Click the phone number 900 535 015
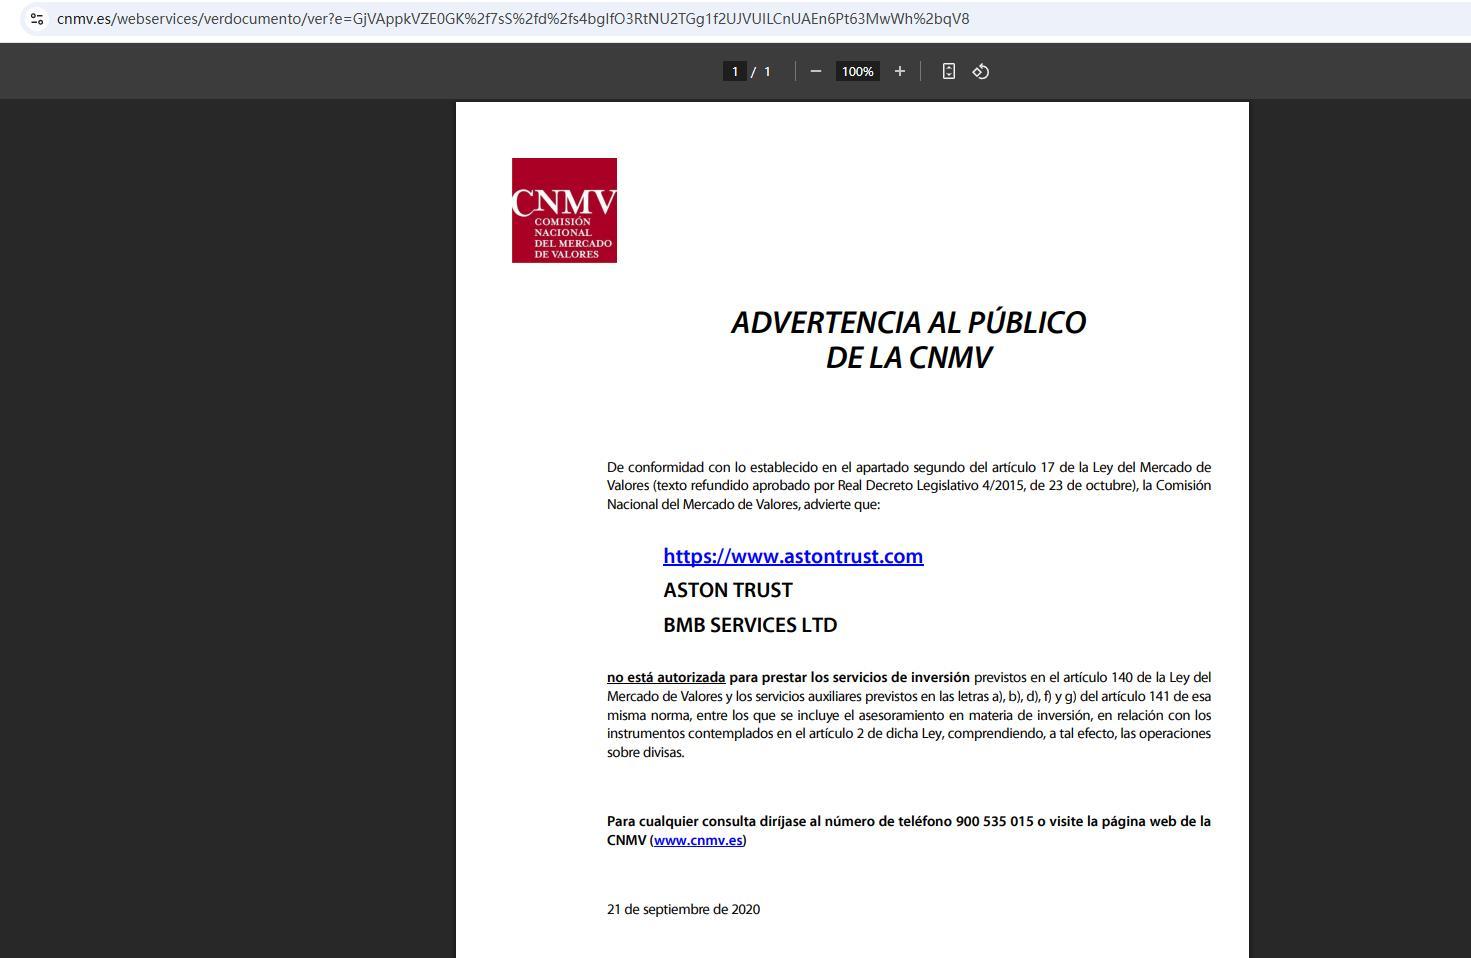Image resolution: width=1471 pixels, height=958 pixels. 994,821
